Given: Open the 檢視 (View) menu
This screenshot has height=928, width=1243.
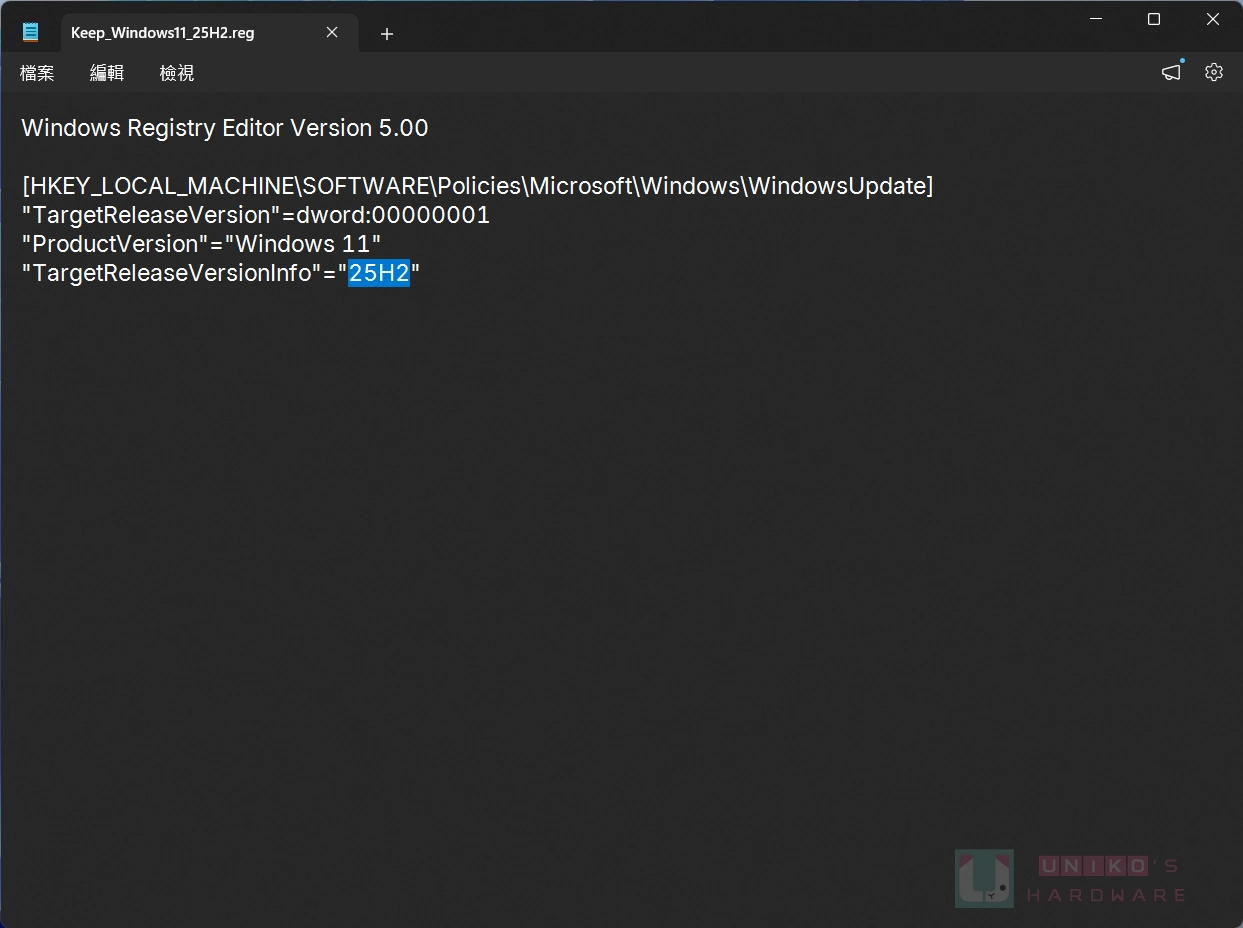Looking at the screenshot, I should tap(177, 73).
